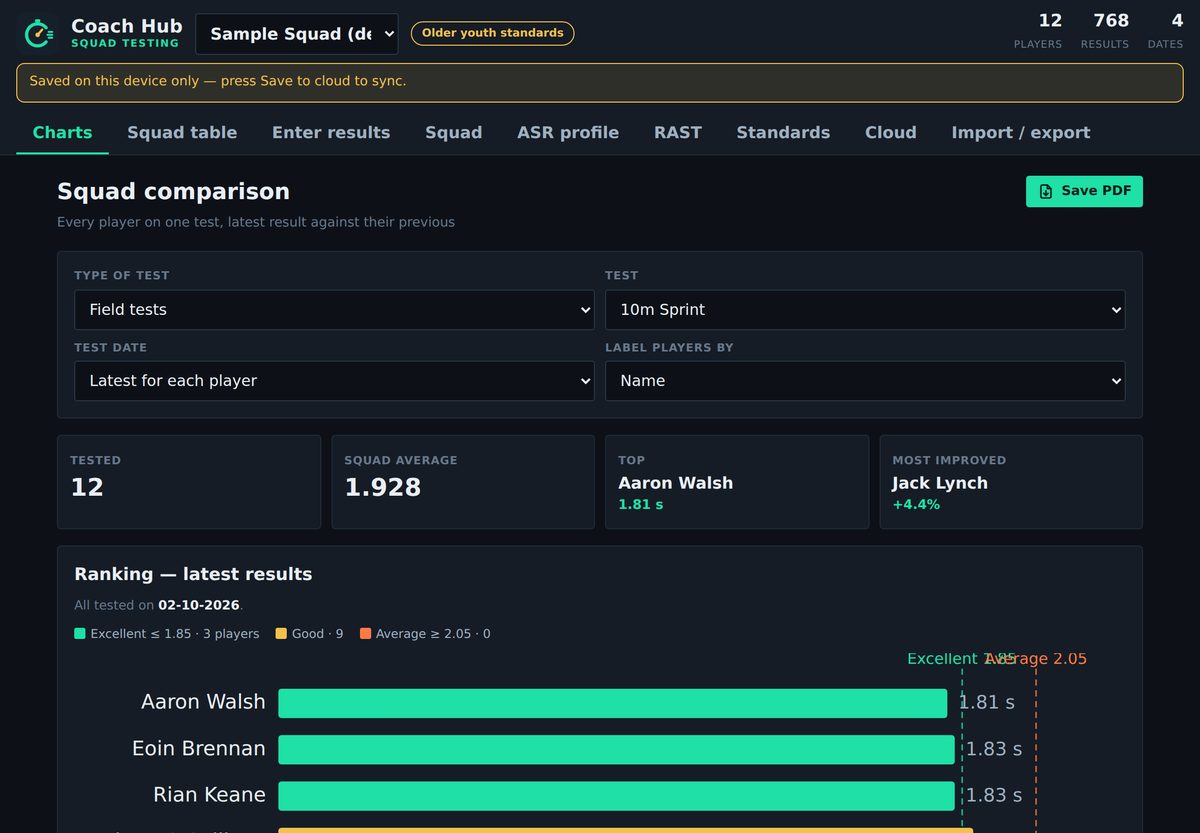View the Standards tab

click(783, 133)
